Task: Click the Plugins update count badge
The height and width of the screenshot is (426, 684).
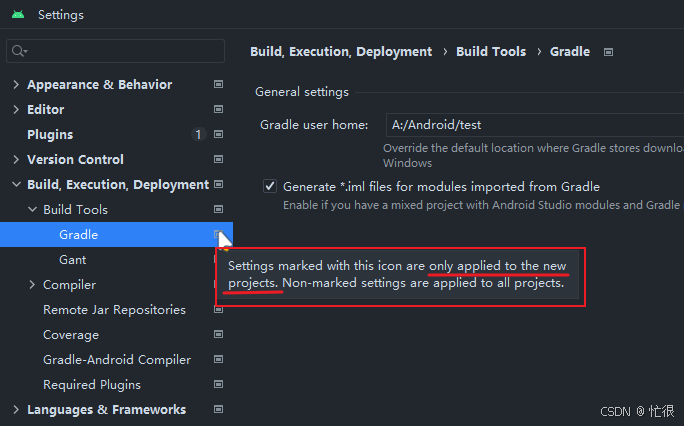Action: (198, 134)
